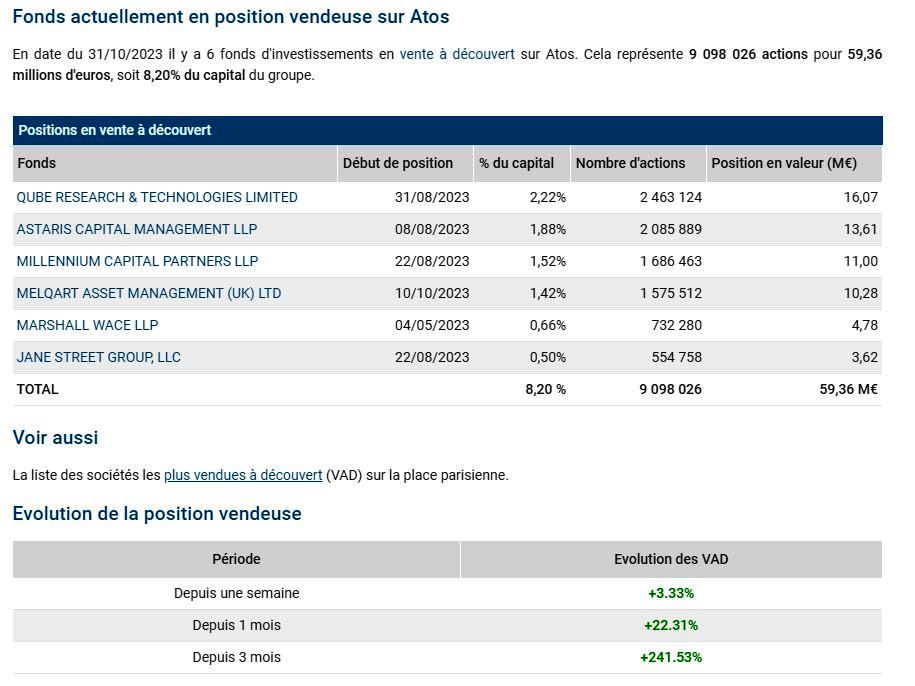Click the 'Depuis 1 mois' row label
Viewport: 915px width, 686px height.
pos(236,625)
